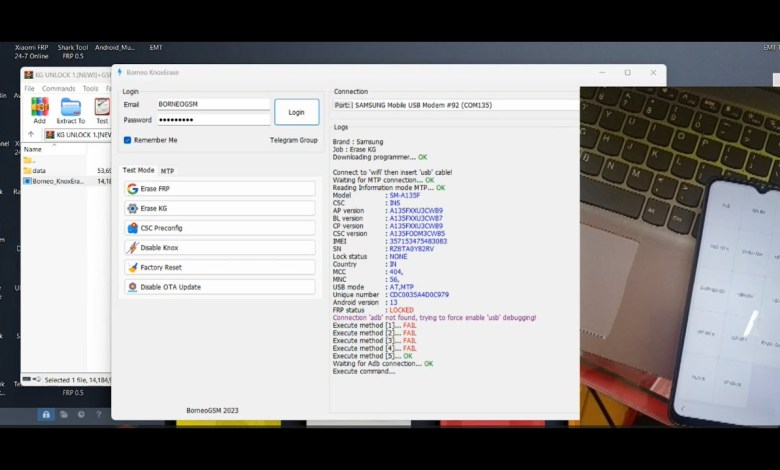
Task: Click the Erase FRP Google icon
Action: 133,189
